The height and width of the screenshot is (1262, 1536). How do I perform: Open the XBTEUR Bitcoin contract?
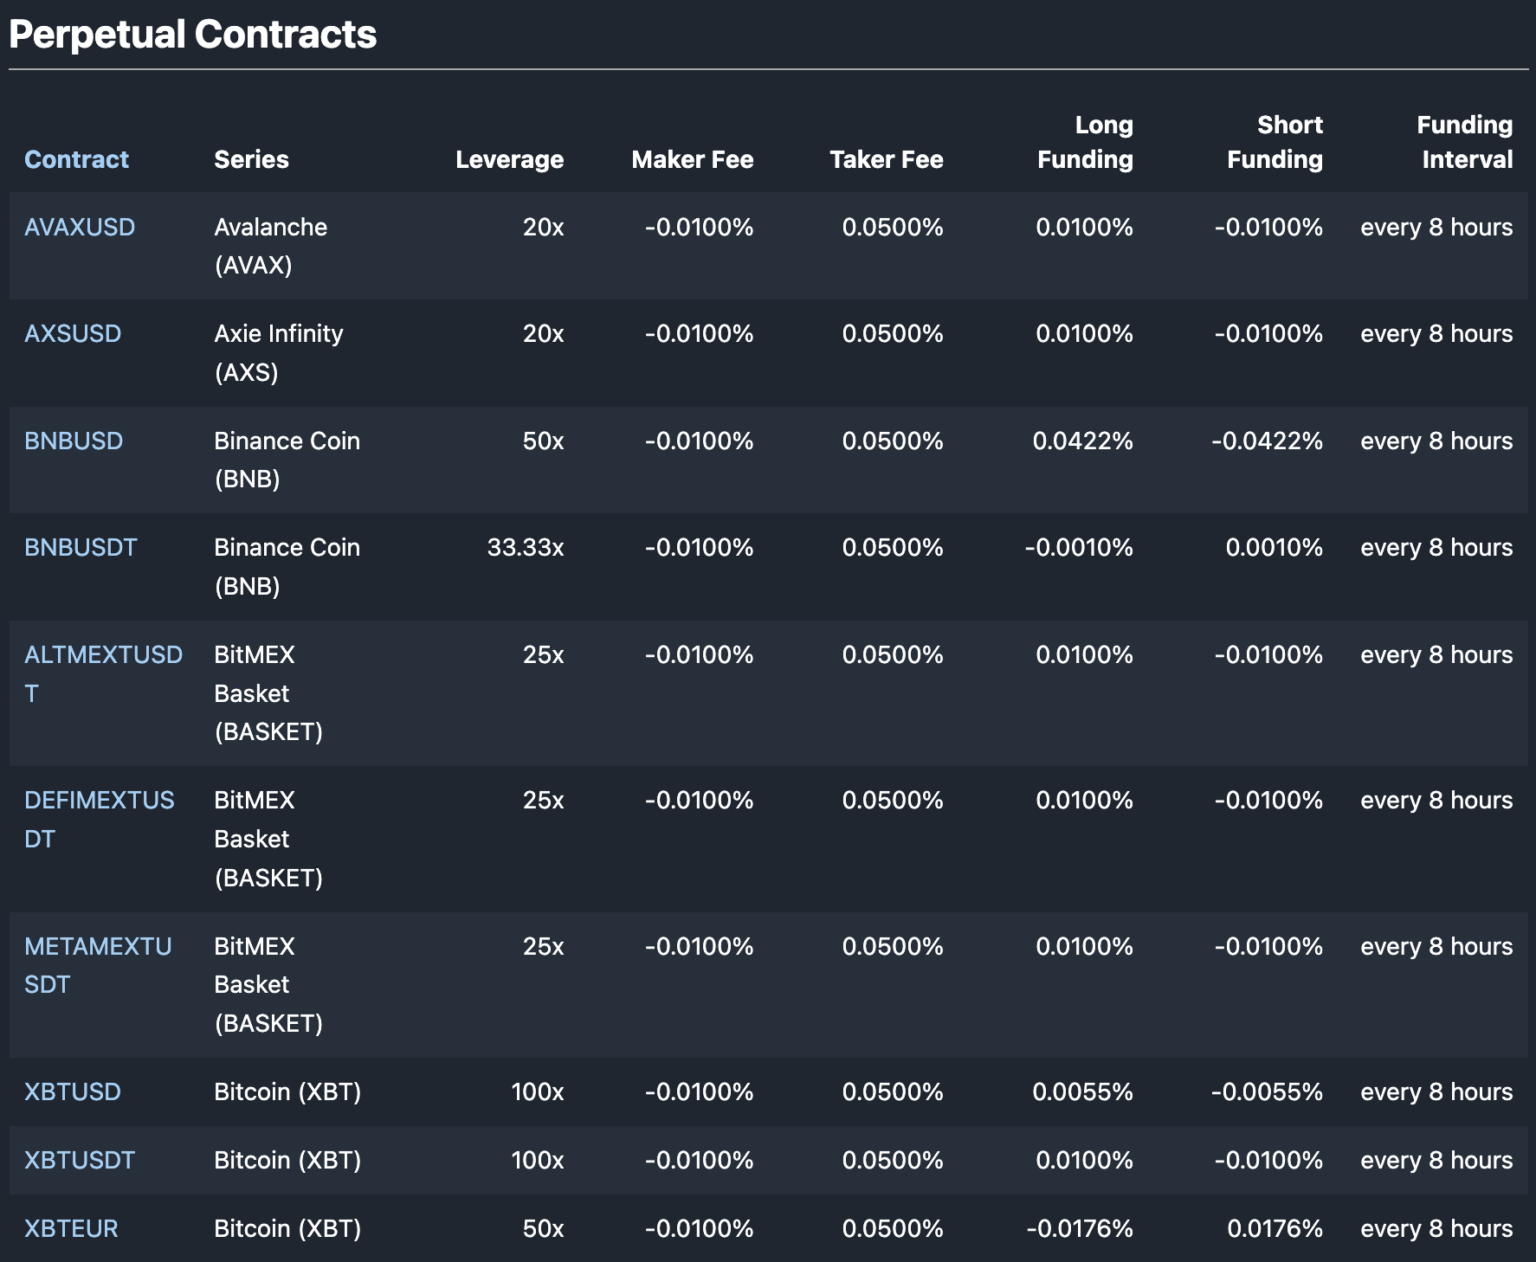click(x=71, y=1227)
